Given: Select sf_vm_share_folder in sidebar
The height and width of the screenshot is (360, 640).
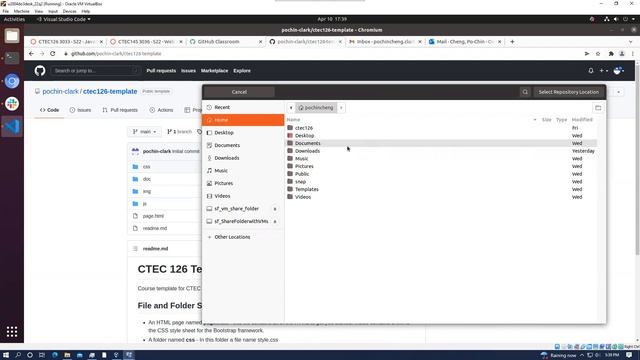Looking at the screenshot, I should (237, 209).
